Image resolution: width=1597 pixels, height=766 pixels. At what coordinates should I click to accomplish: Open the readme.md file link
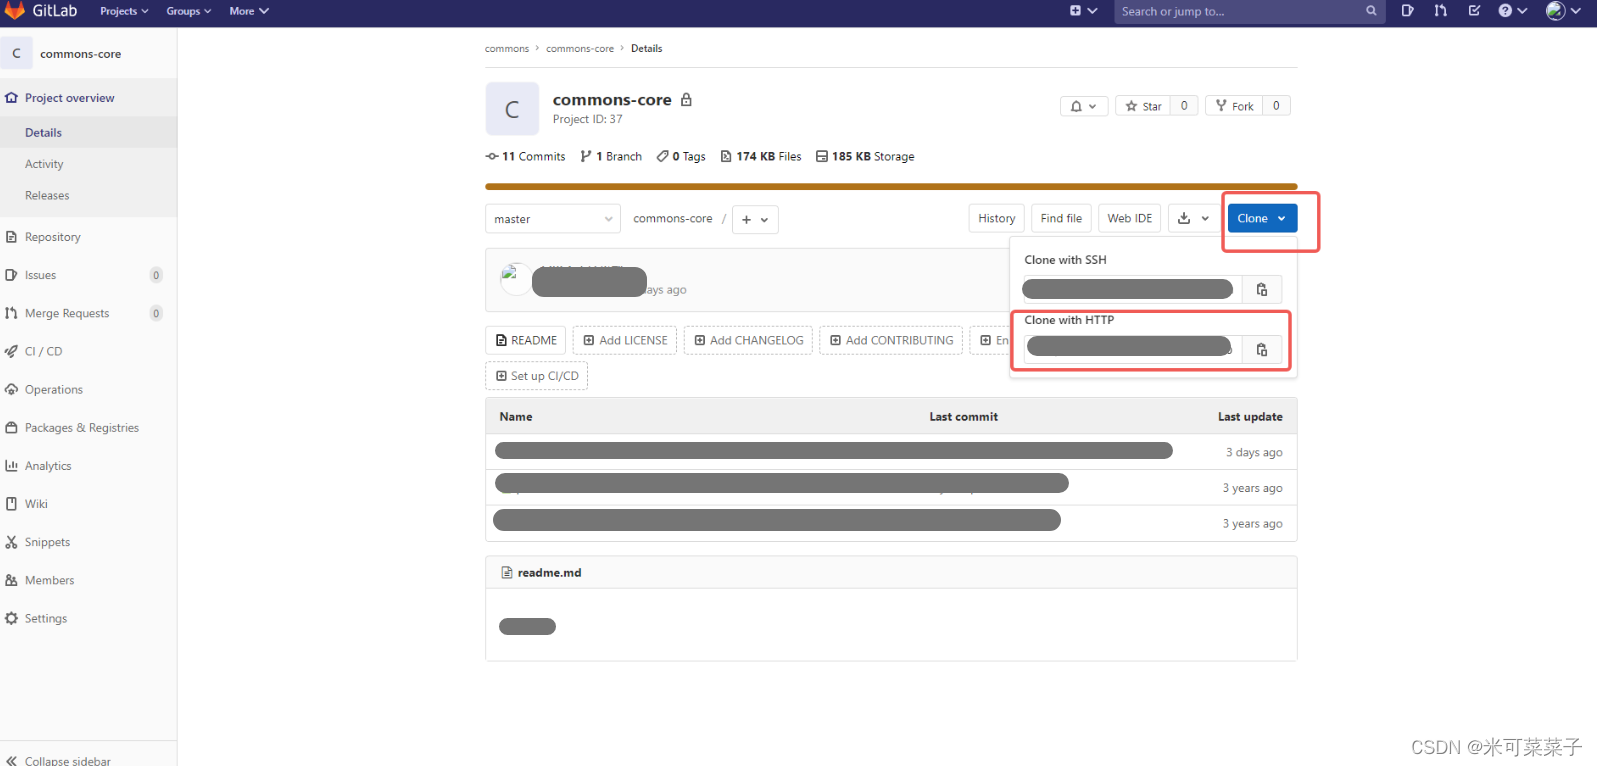click(x=549, y=573)
